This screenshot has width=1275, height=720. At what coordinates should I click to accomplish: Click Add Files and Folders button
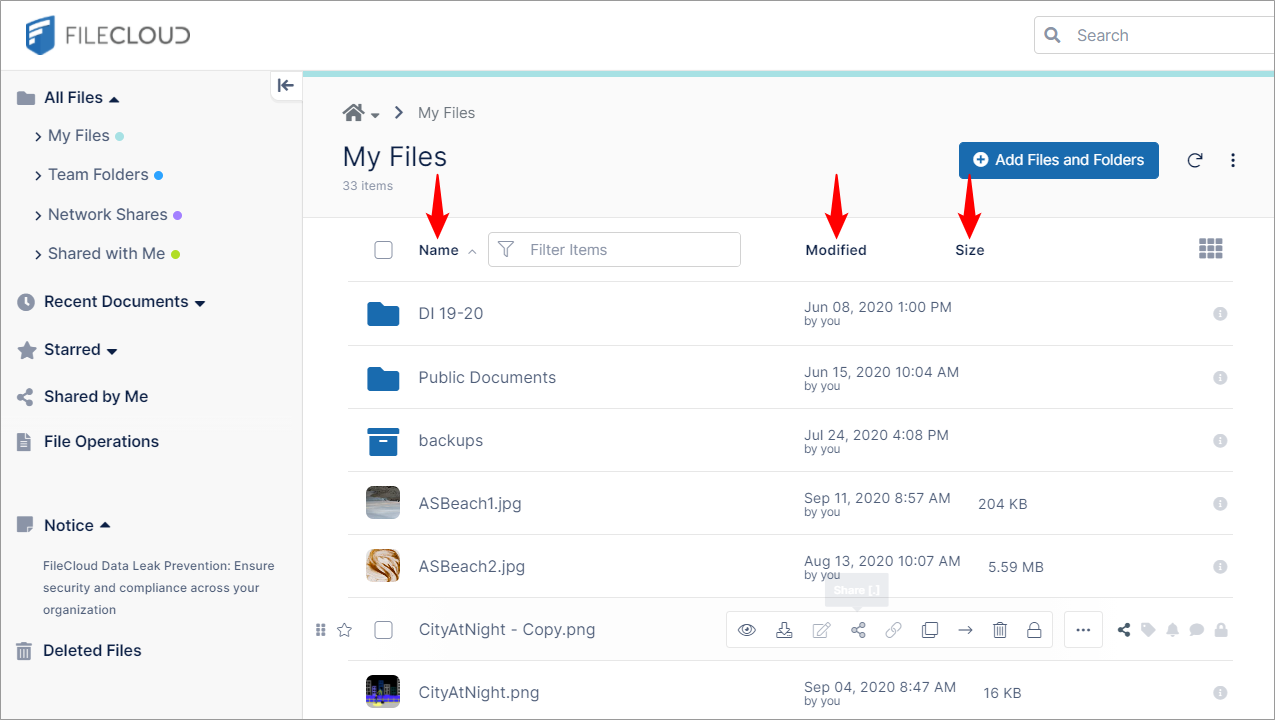coord(1058,160)
